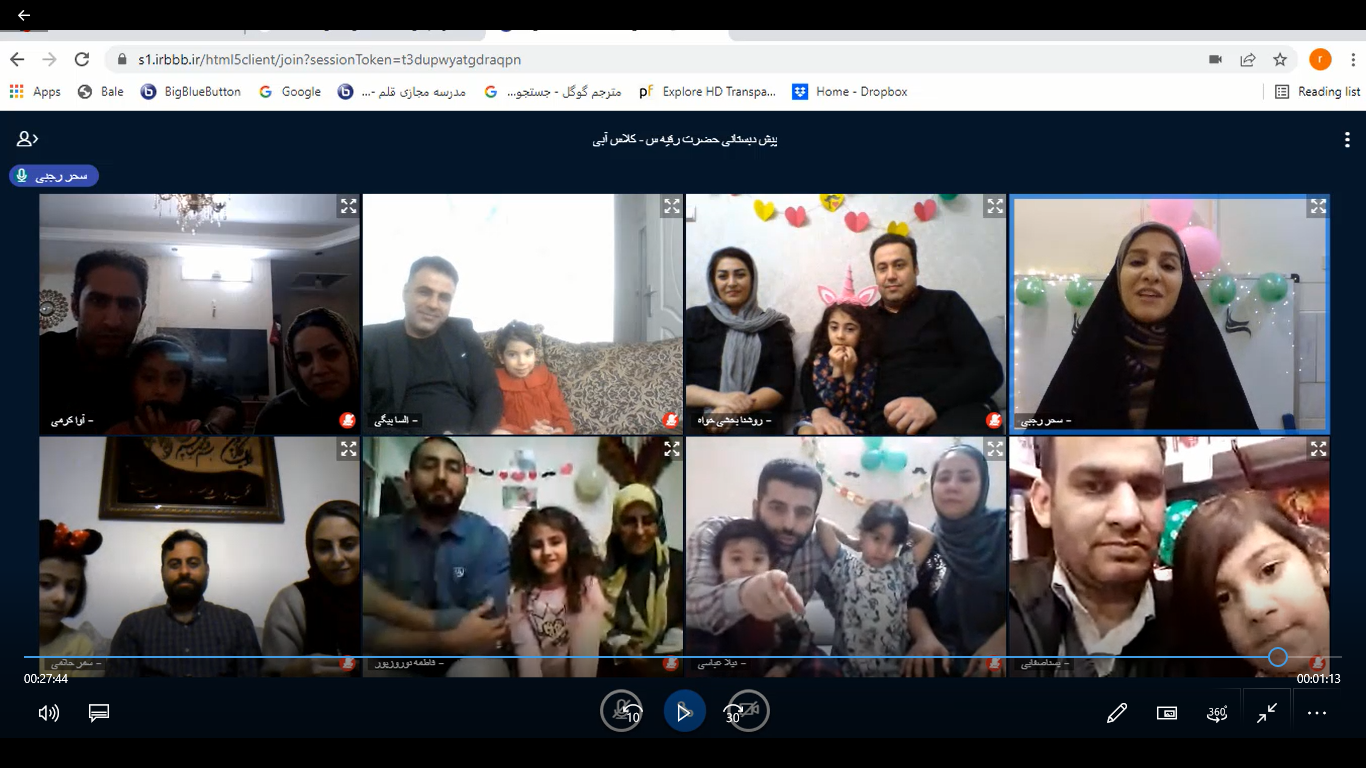Click the seek bar progress handle
This screenshot has width=1366, height=768.
tap(1277, 657)
